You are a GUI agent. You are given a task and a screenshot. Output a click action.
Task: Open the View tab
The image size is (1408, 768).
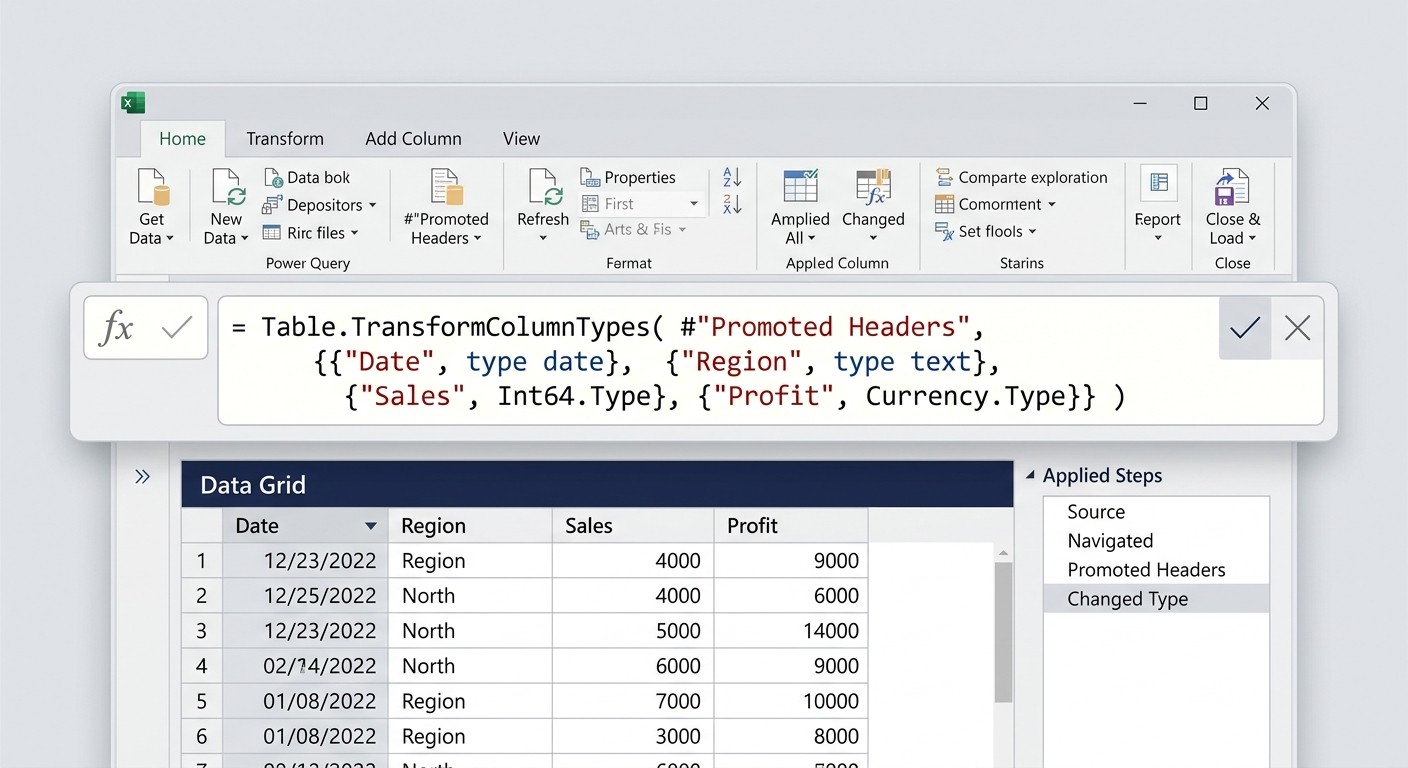[521, 139]
